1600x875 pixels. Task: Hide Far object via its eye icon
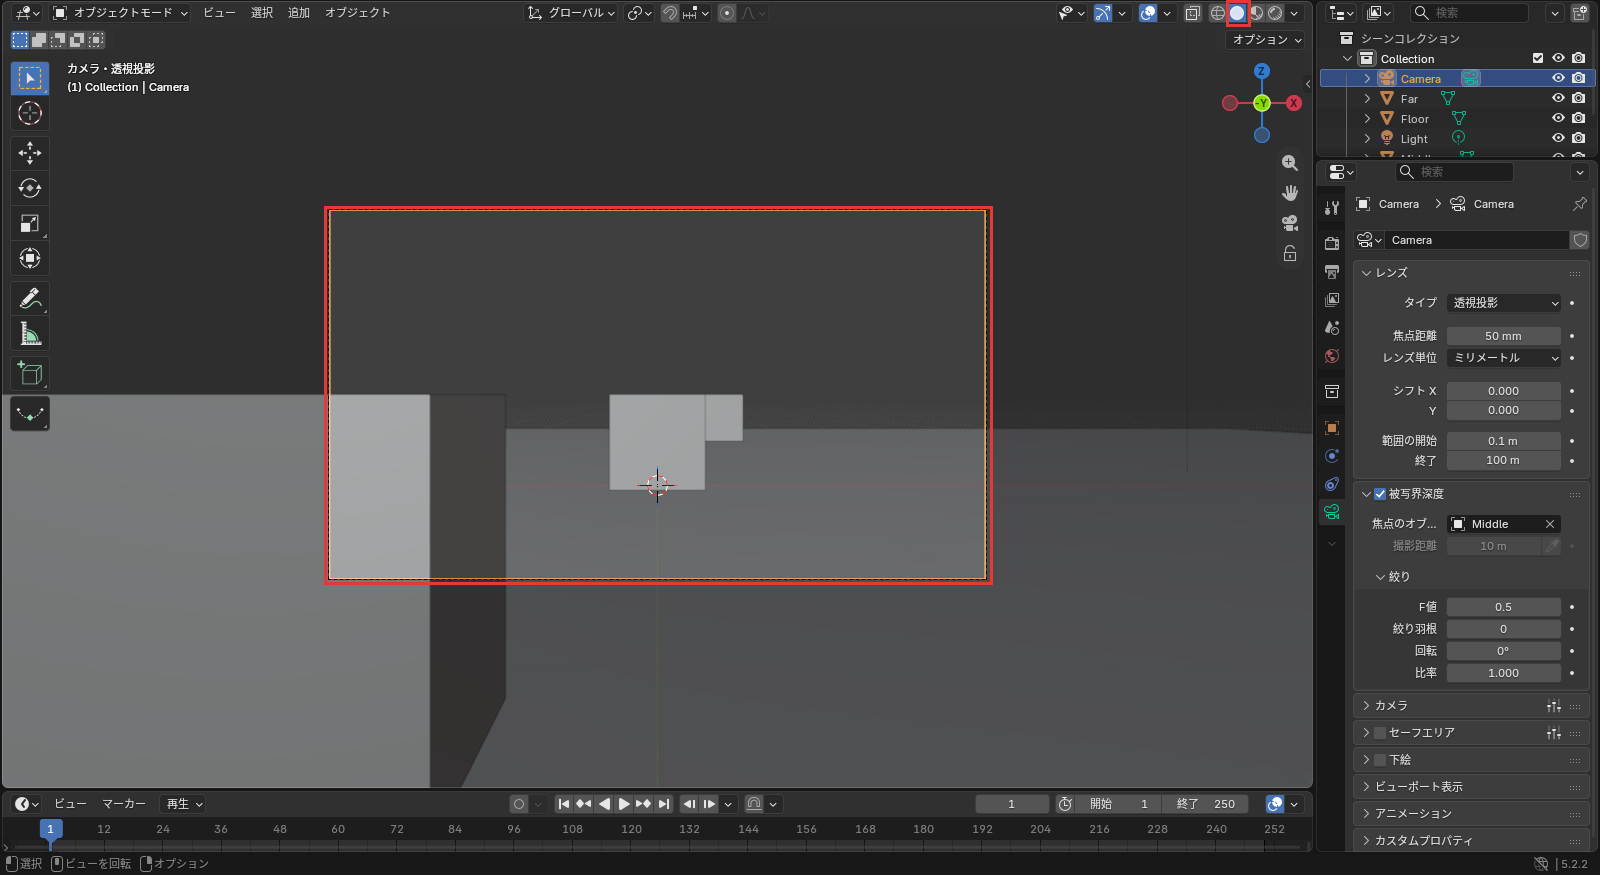click(x=1558, y=98)
